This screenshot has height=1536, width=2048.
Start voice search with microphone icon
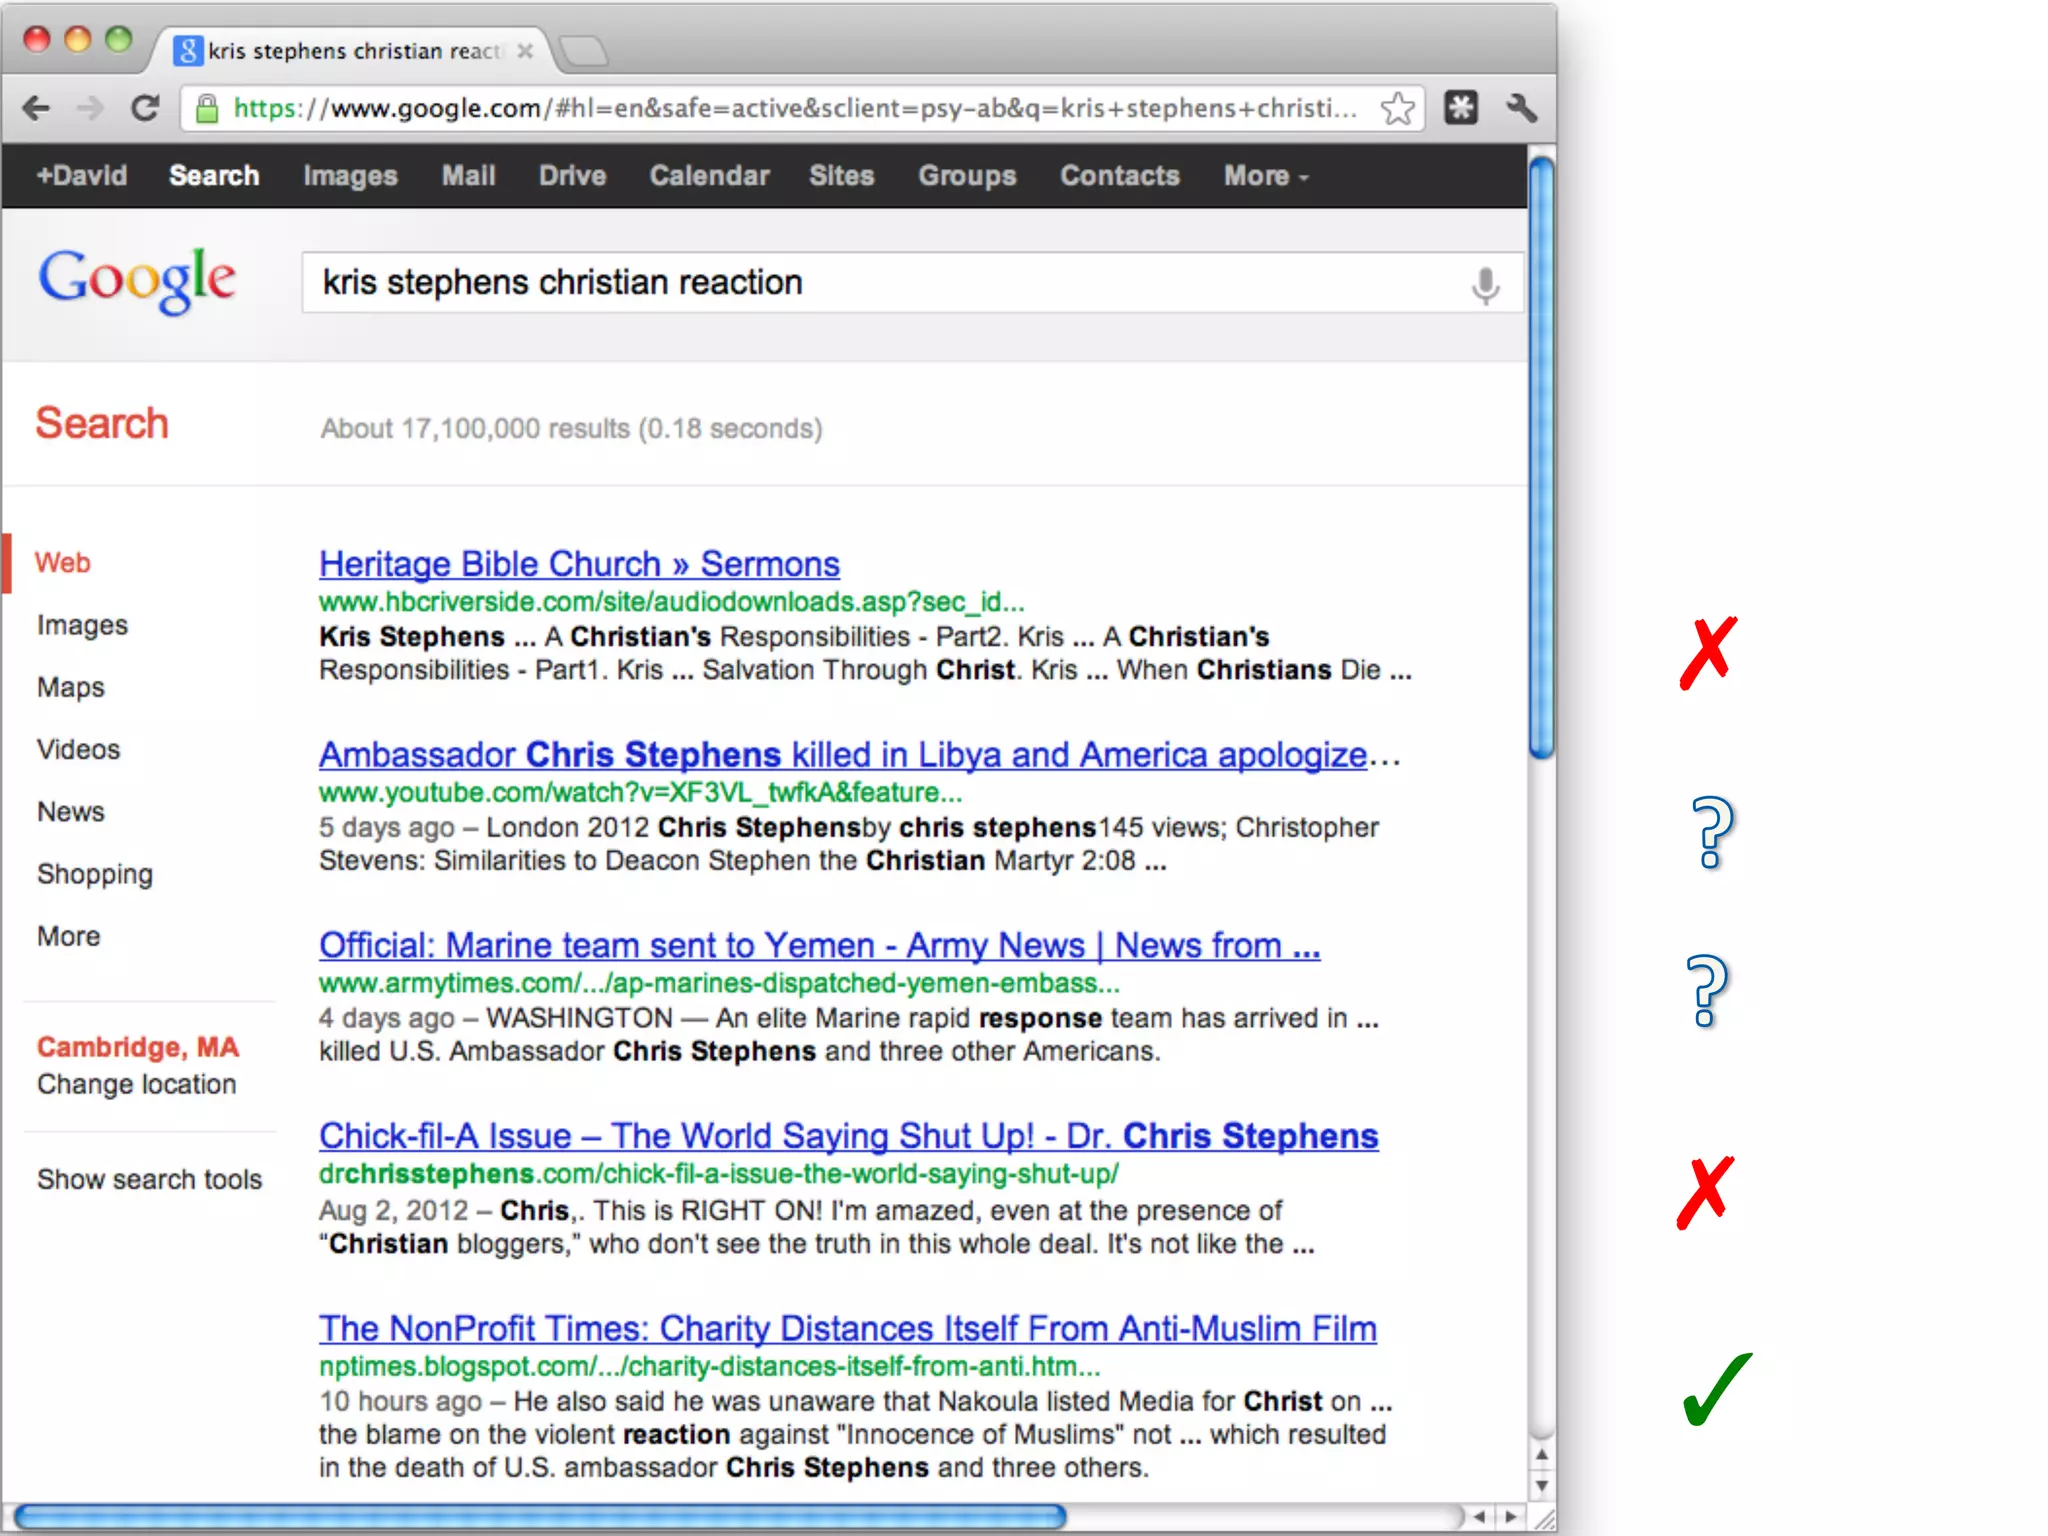pos(1485,285)
